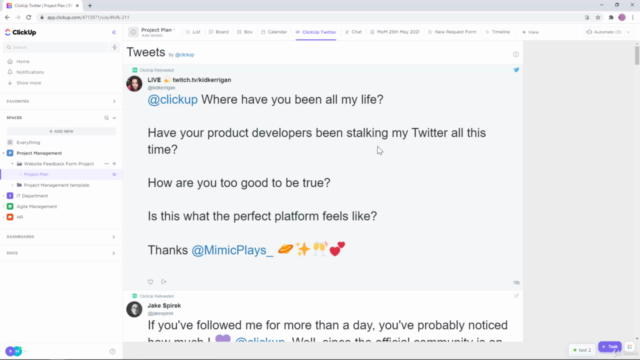Click the + Task button
640x360 pixels.
pyautogui.click(x=610, y=347)
